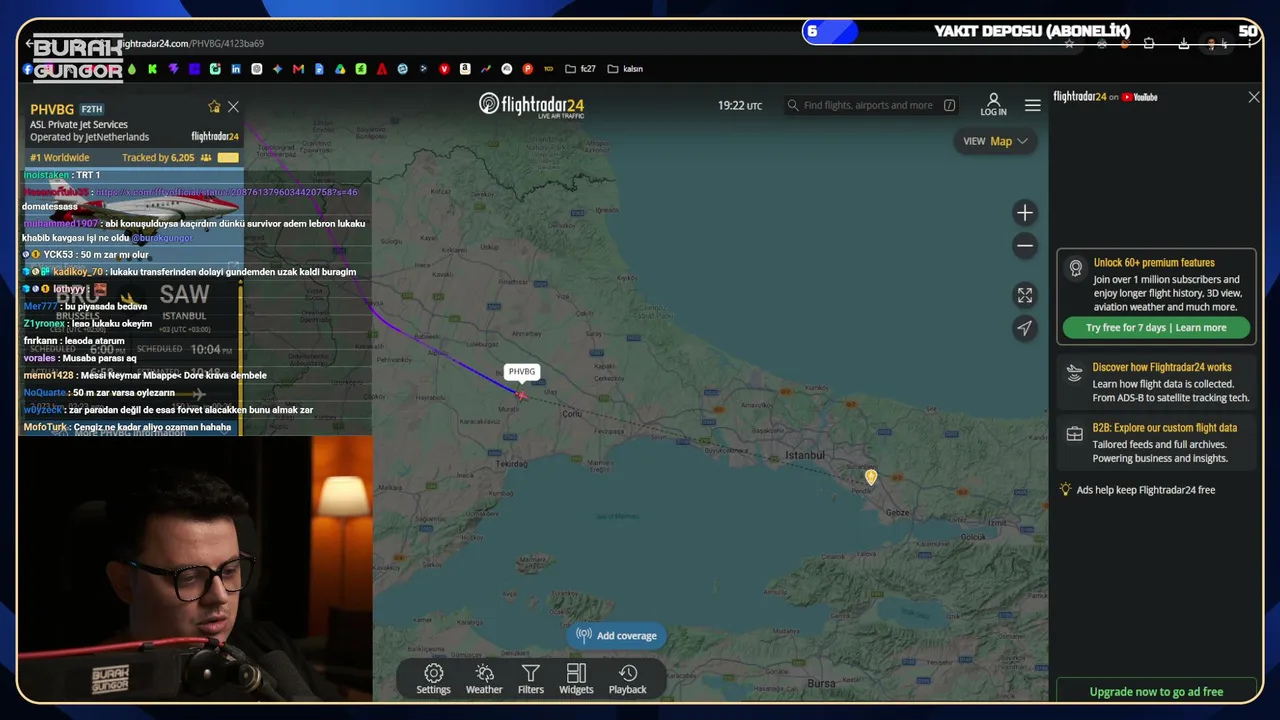Click Upgrade now to go ad free

1156,692
